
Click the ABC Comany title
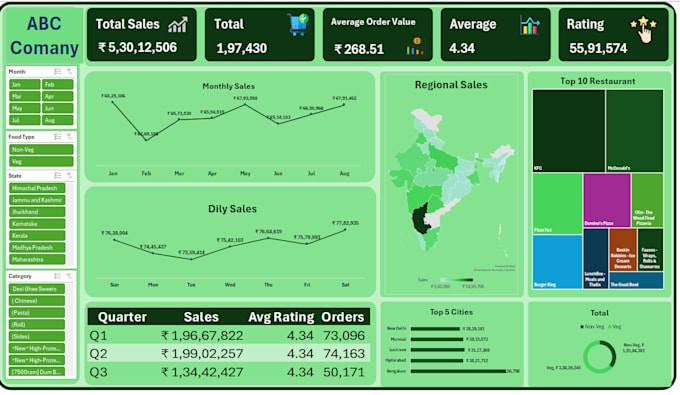tap(44, 36)
